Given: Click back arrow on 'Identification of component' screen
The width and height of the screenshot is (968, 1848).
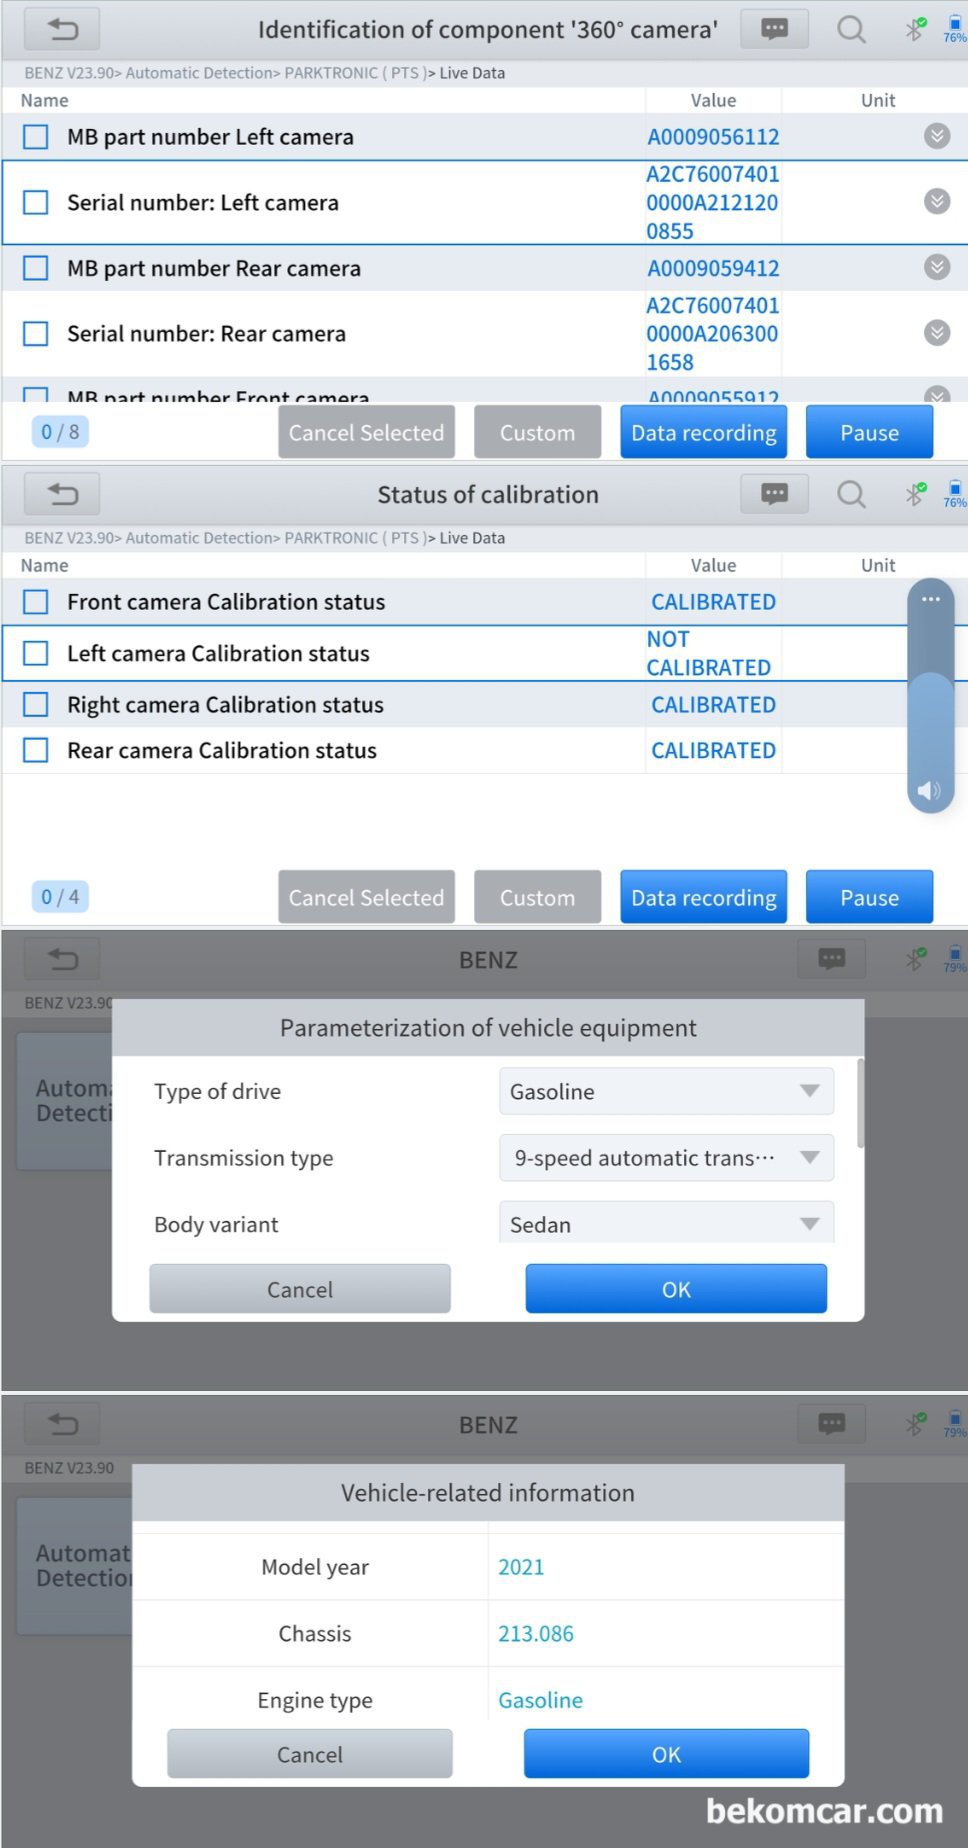Looking at the screenshot, I should [x=62, y=30].
